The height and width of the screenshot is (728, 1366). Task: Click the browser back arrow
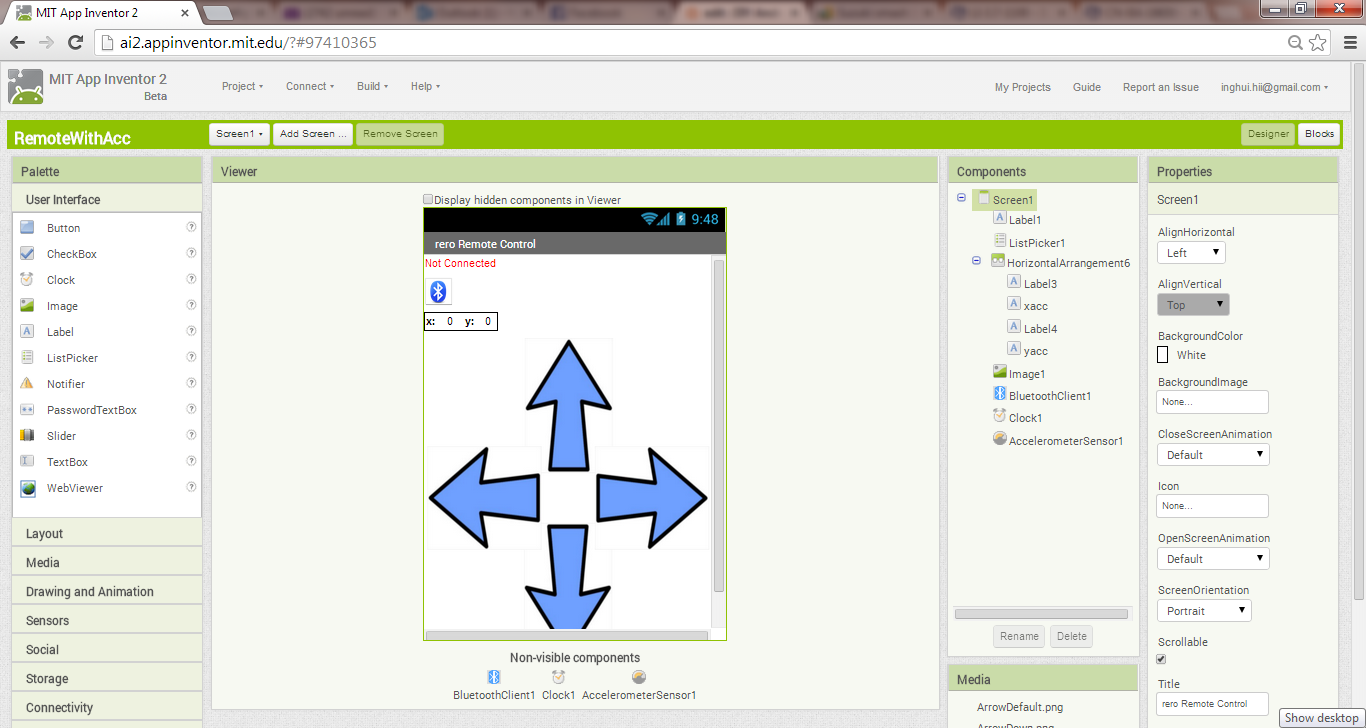pos(17,42)
